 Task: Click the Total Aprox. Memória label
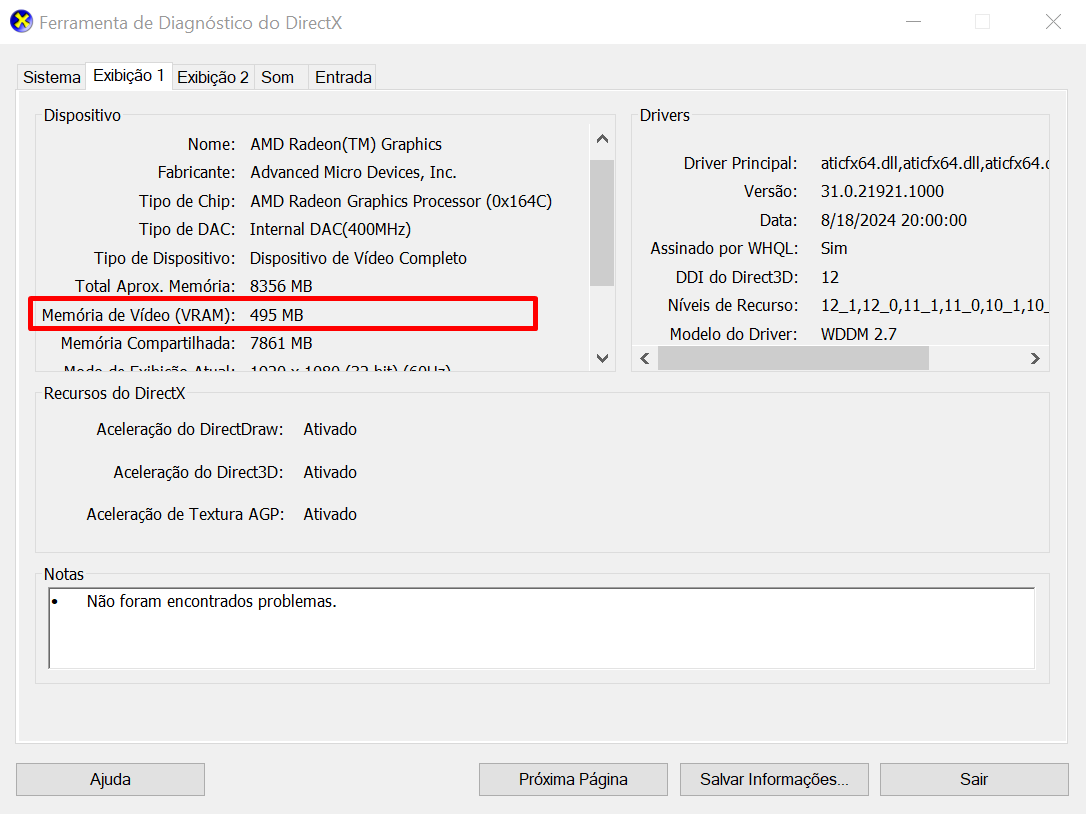point(155,286)
